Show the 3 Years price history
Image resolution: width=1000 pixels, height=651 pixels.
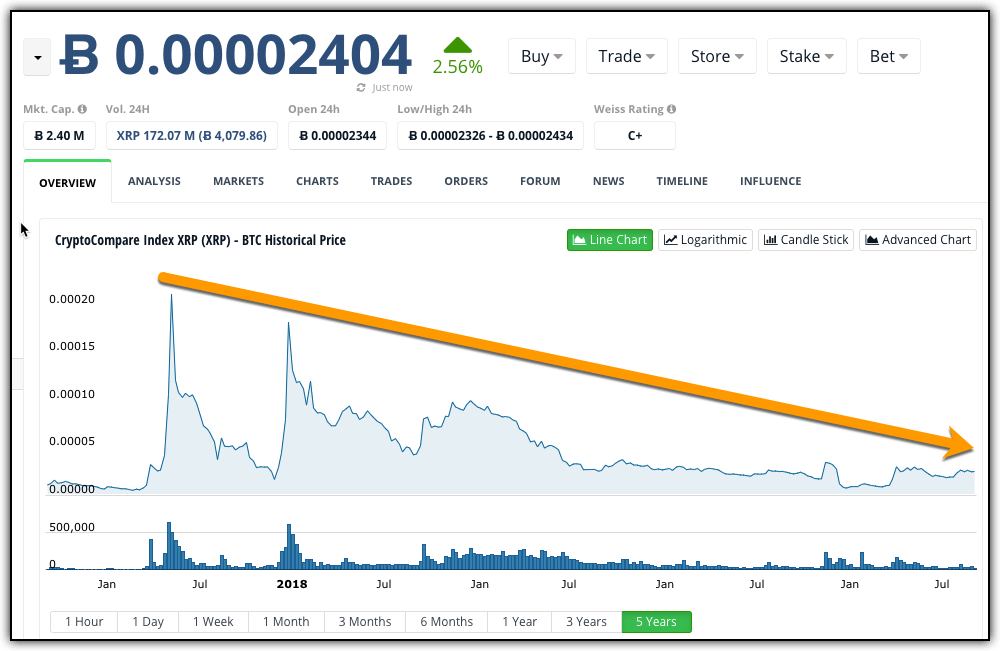(x=587, y=622)
